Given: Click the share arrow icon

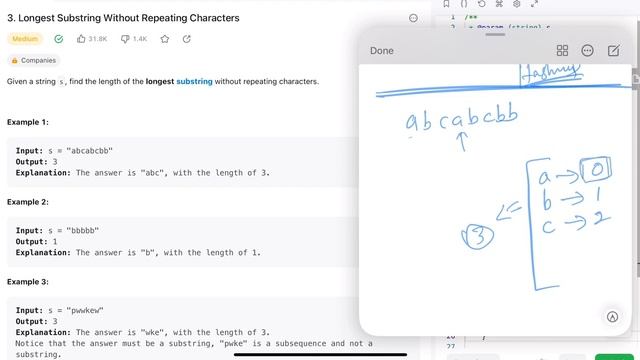Looking at the screenshot, I should 187,39.
